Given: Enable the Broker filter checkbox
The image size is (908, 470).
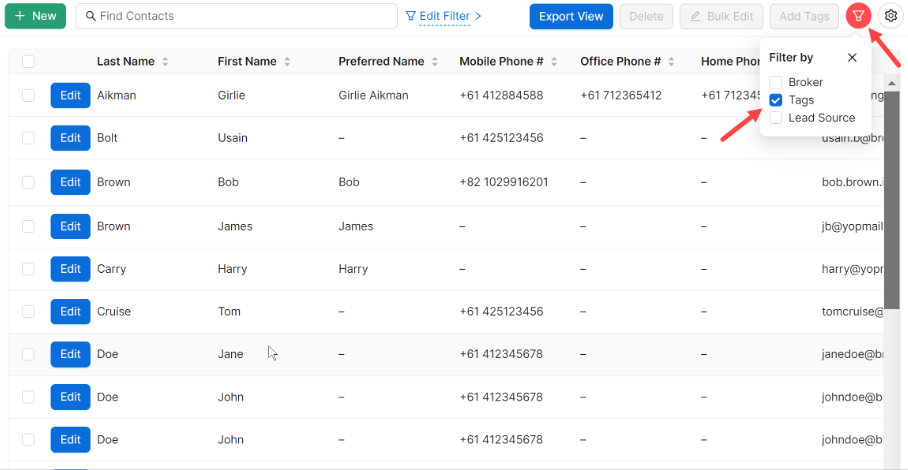Looking at the screenshot, I should click(776, 82).
